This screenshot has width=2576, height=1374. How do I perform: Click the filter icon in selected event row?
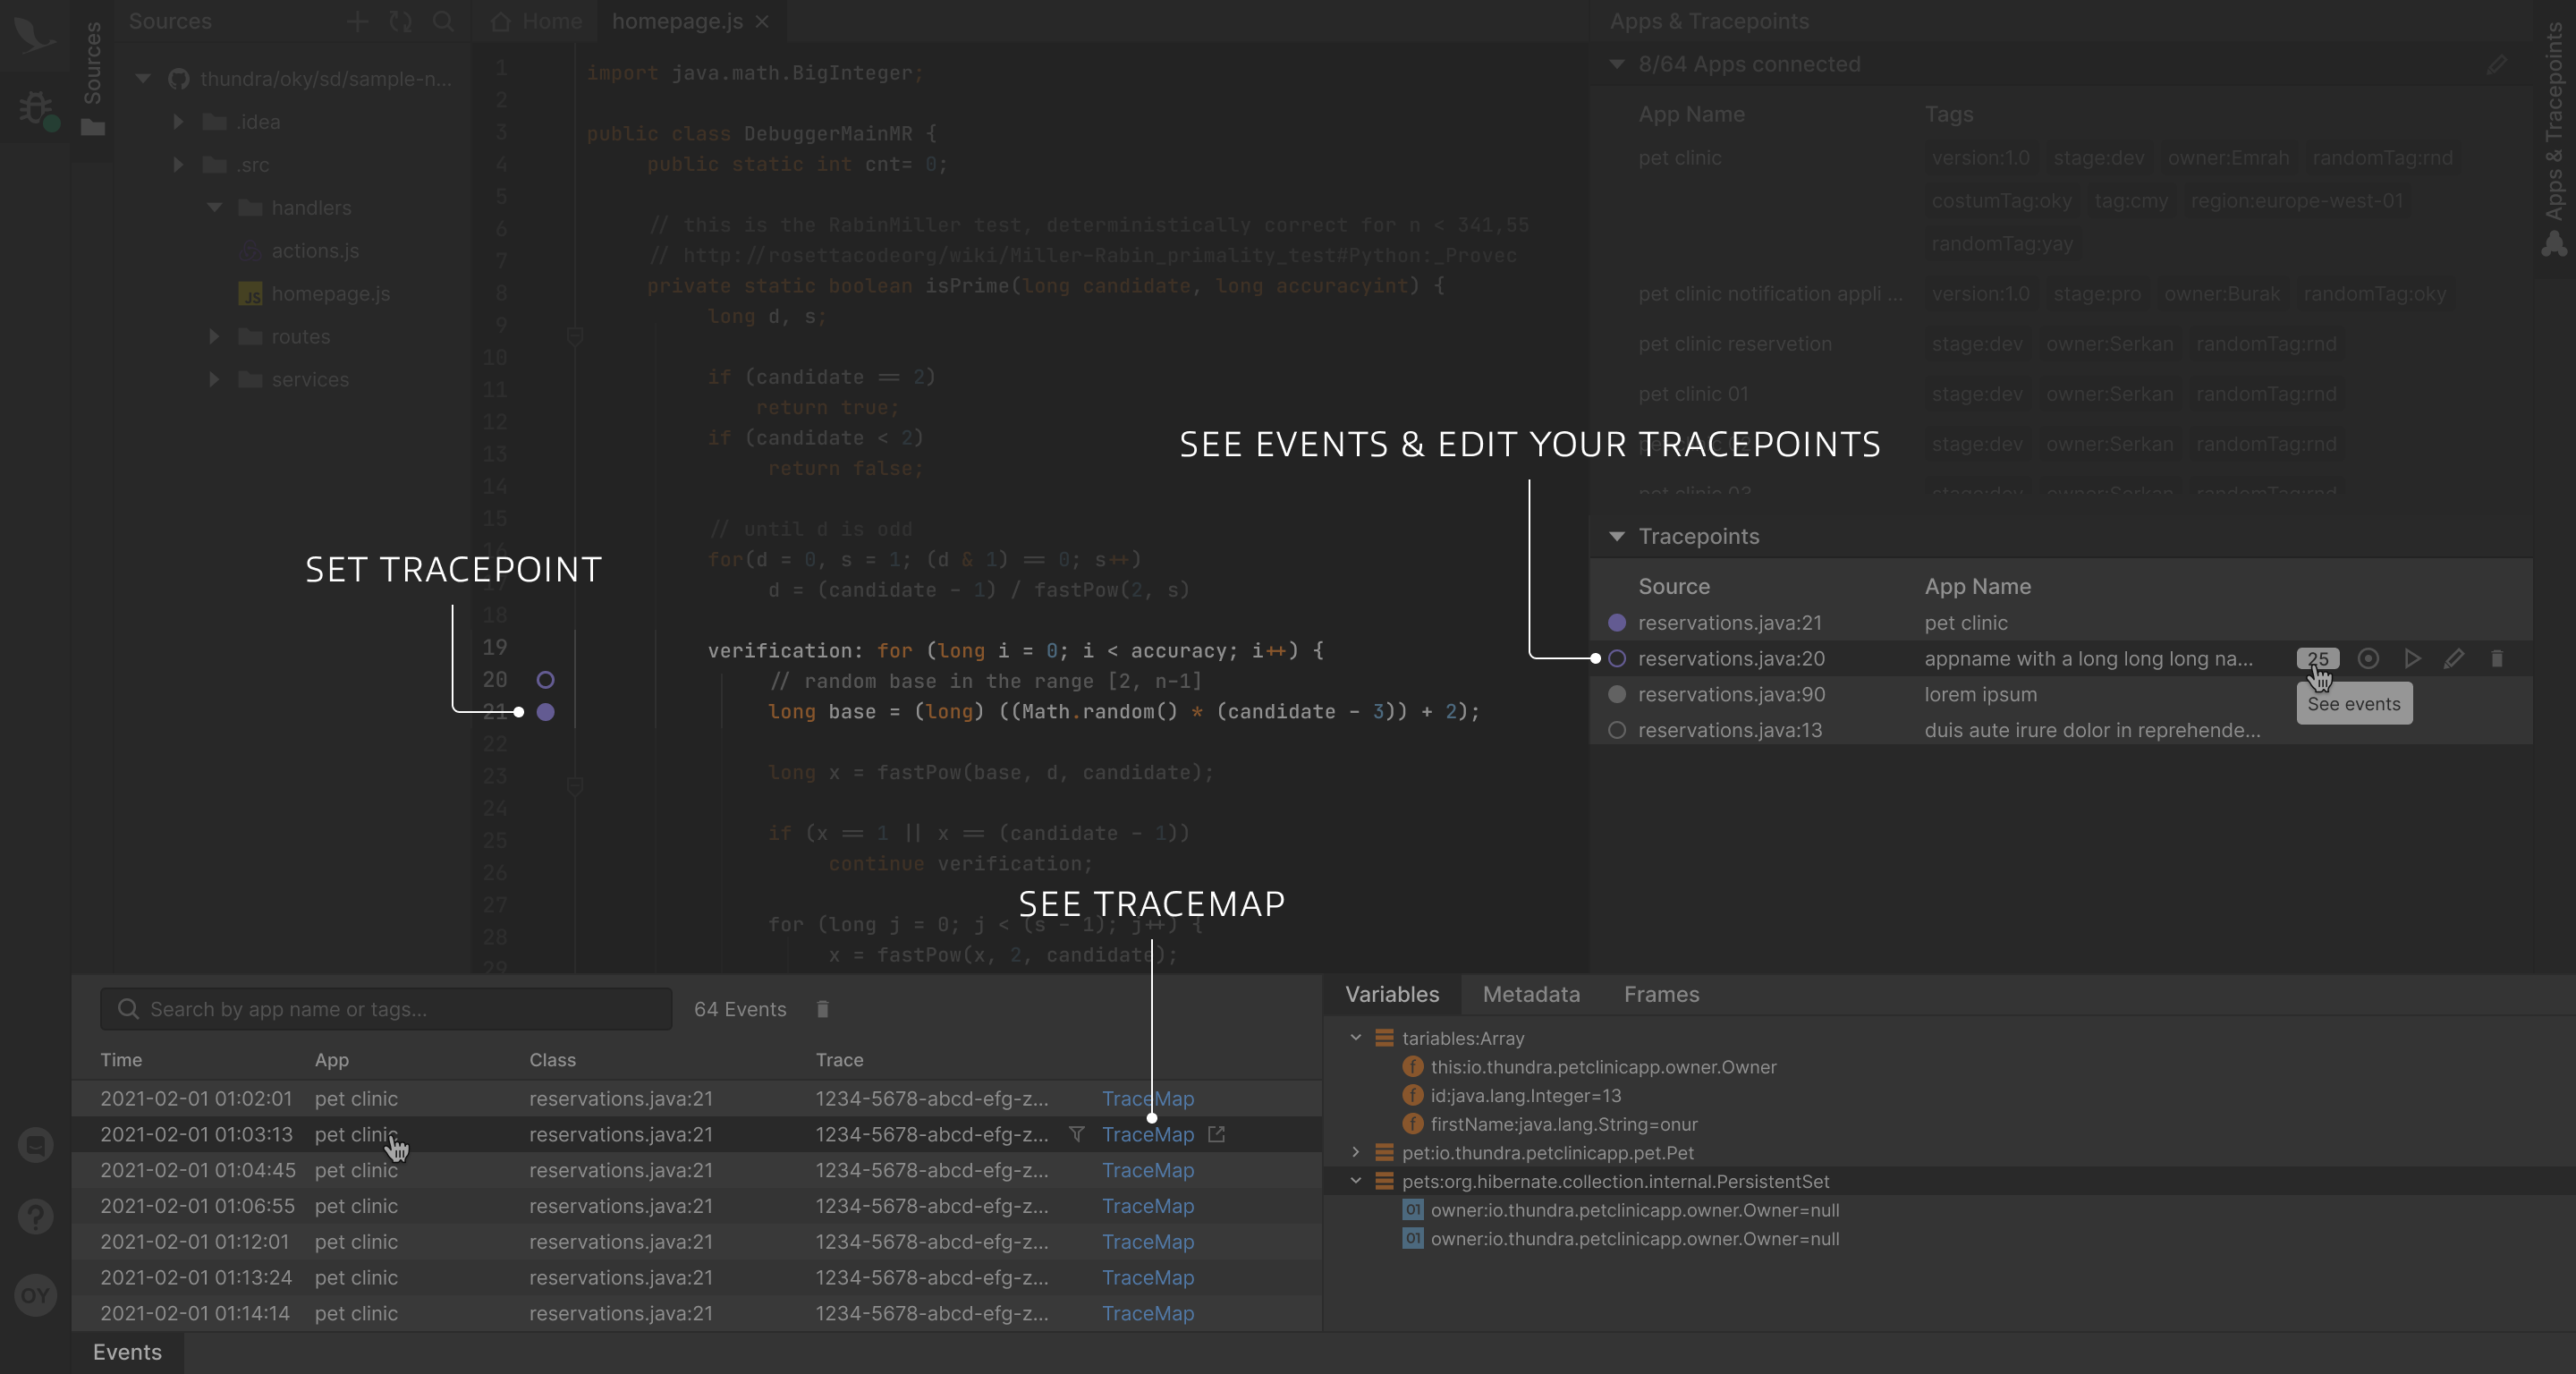point(1076,1134)
